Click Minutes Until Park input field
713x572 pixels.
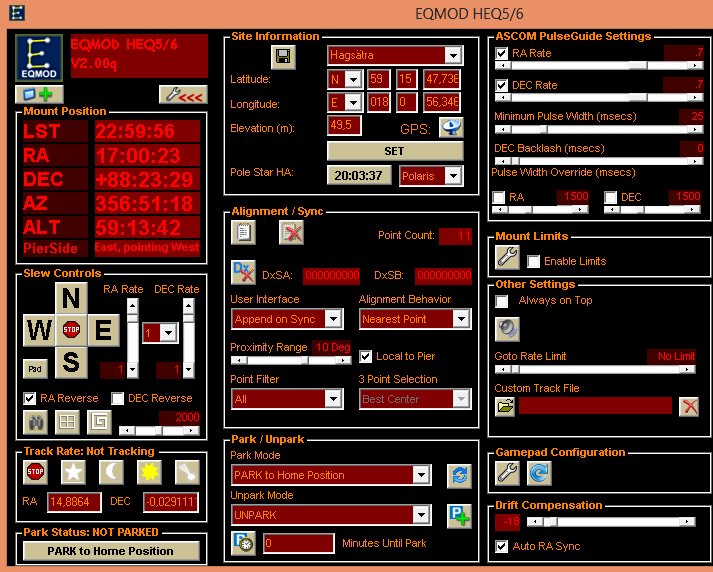point(299,543)
